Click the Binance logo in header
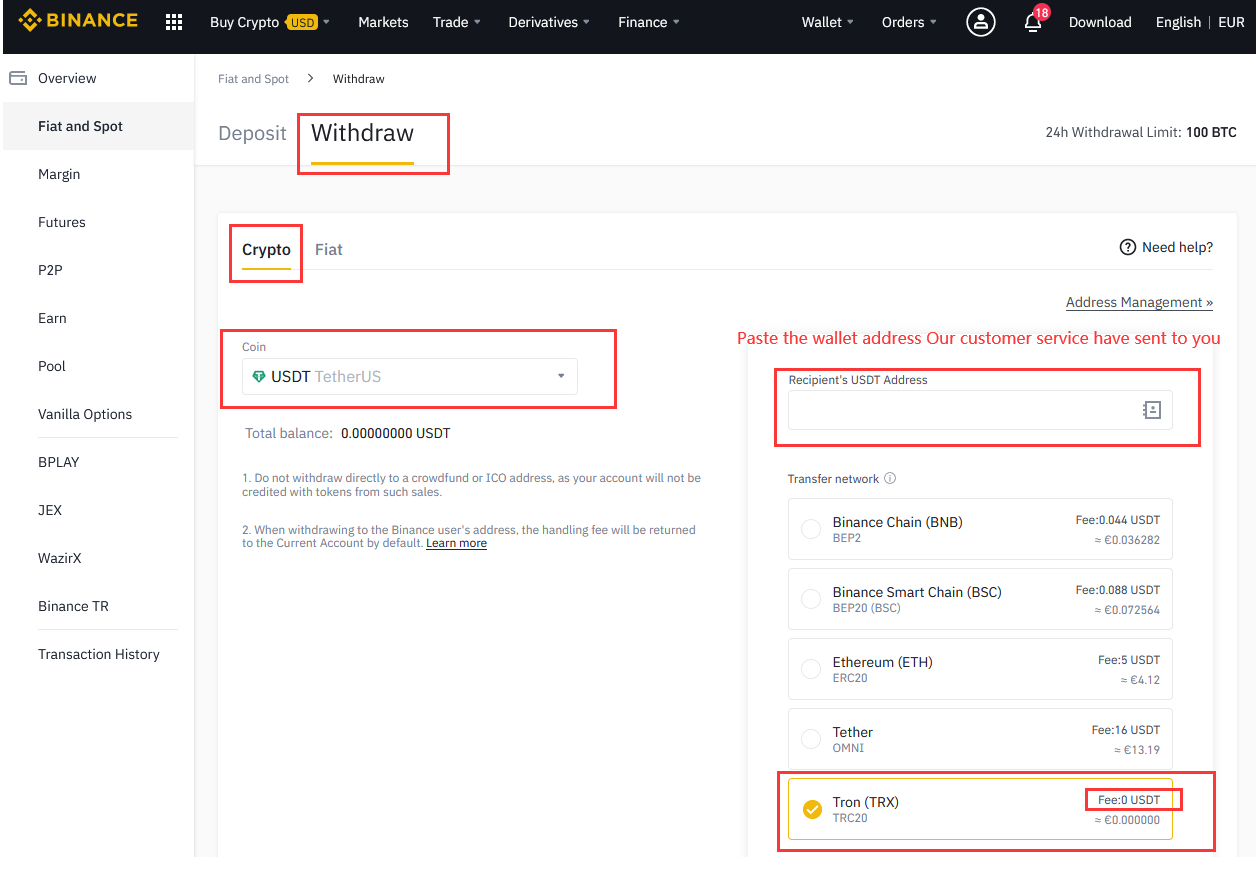The height and width of the screenshot is (873, 1256). 78,21
